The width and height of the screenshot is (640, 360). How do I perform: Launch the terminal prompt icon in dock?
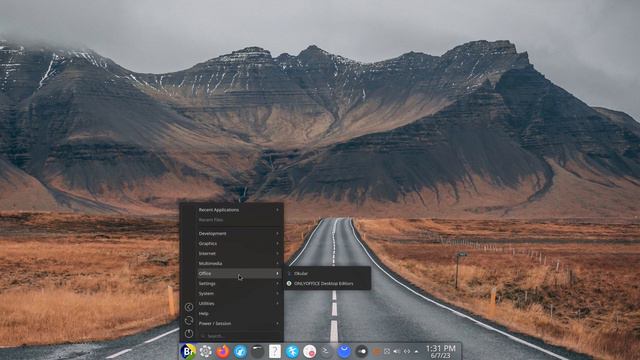327,351
